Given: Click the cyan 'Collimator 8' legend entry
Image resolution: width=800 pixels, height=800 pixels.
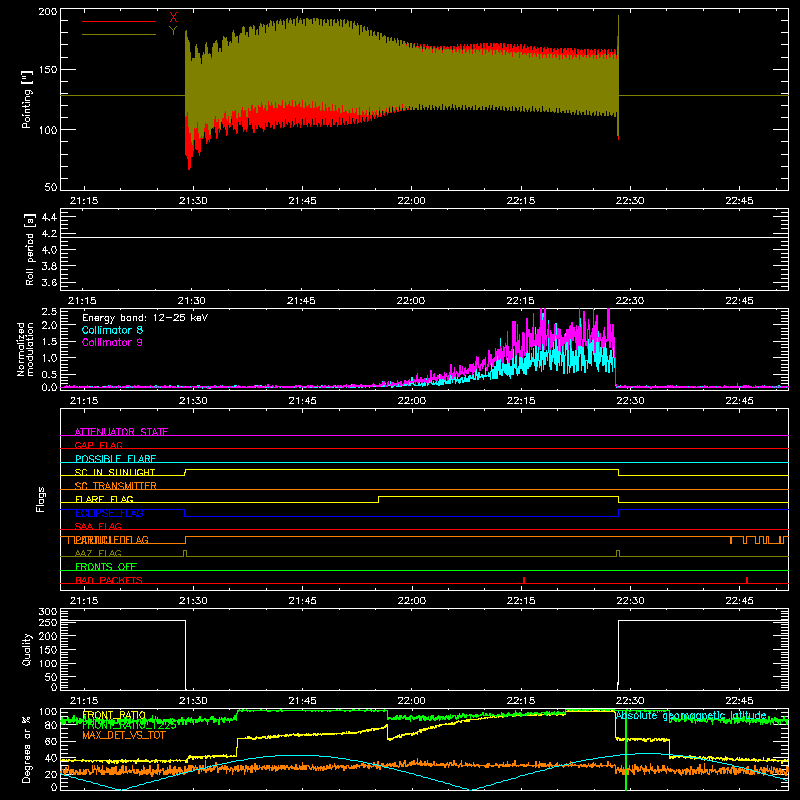Looking at the screenshot, I should (112, 330).
